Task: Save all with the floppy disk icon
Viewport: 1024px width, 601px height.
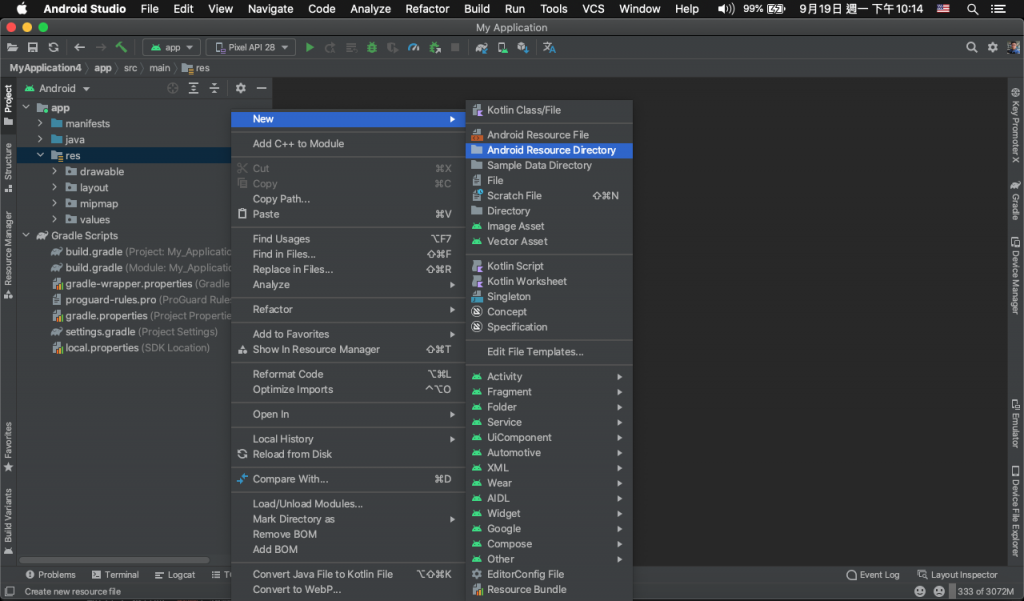Action: pos(33,48)
